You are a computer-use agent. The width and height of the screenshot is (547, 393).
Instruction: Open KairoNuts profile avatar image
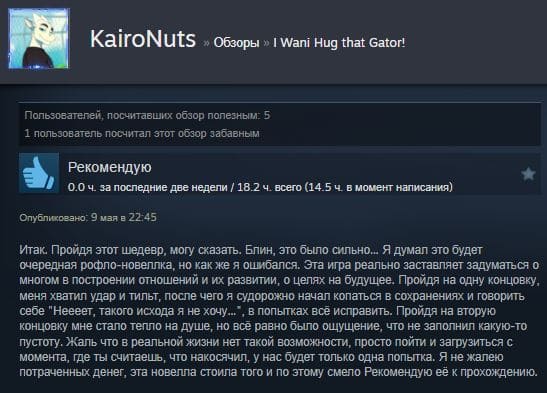(39, 39)
